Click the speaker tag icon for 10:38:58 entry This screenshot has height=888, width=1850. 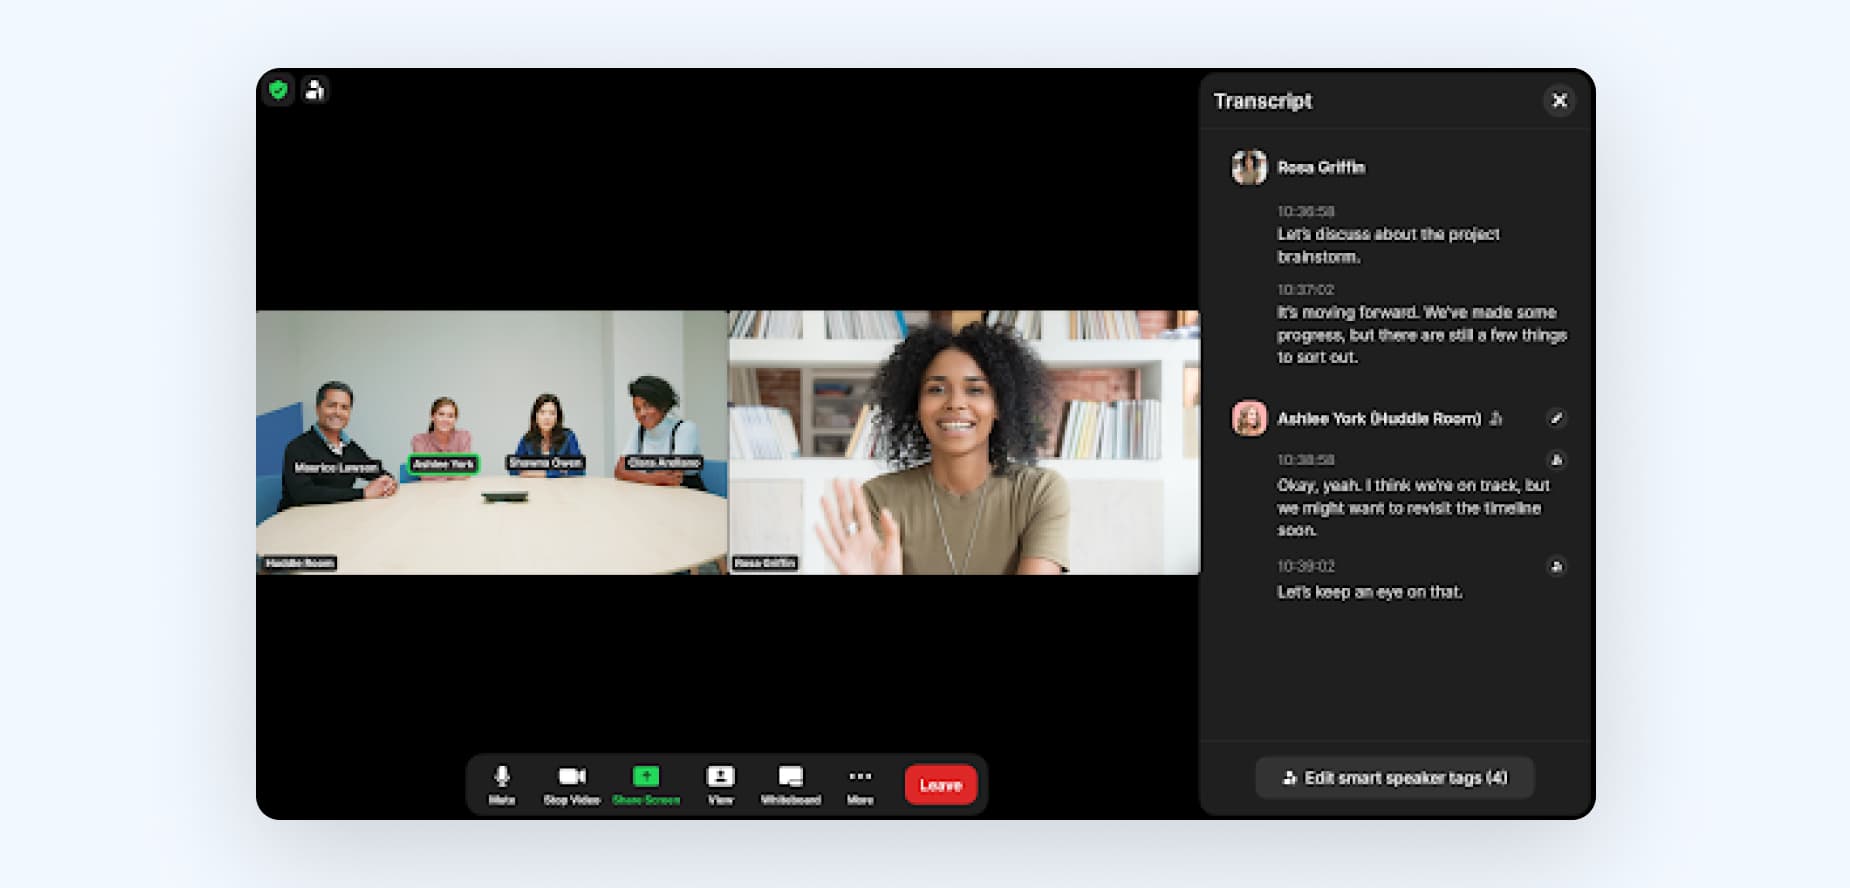(1556, 460)
